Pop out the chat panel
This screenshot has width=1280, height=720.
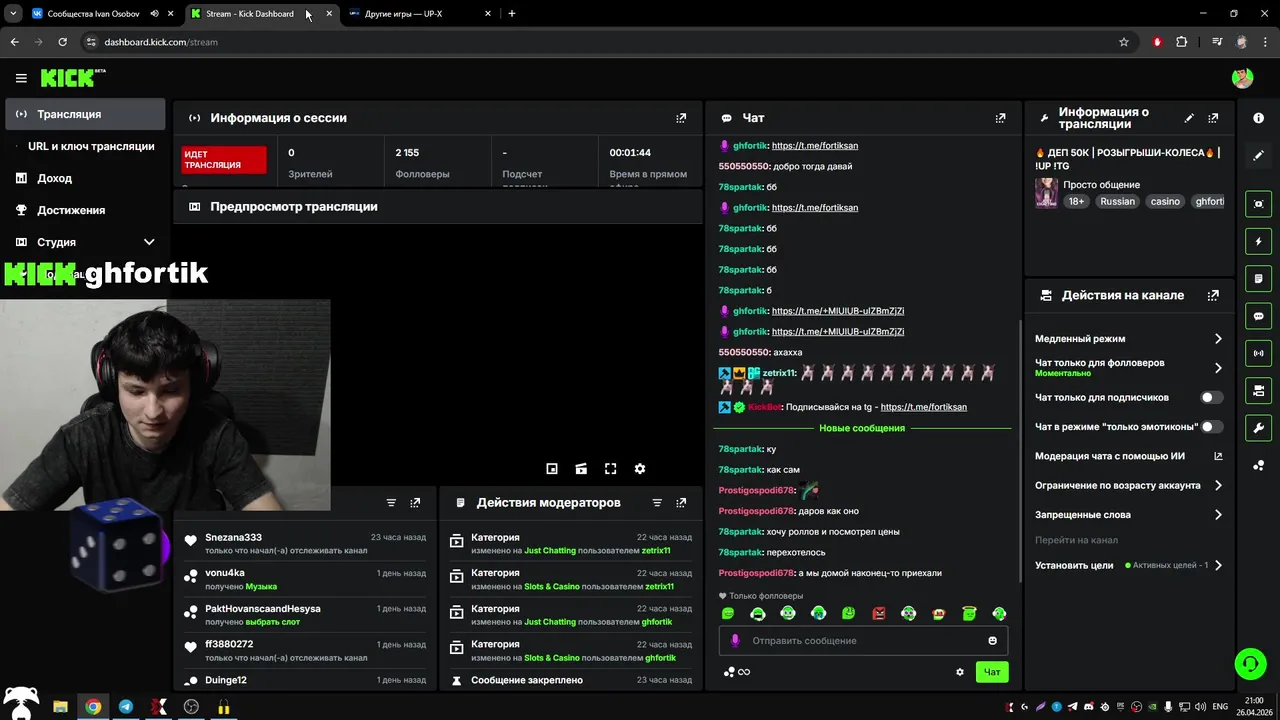pos(1000,118)
